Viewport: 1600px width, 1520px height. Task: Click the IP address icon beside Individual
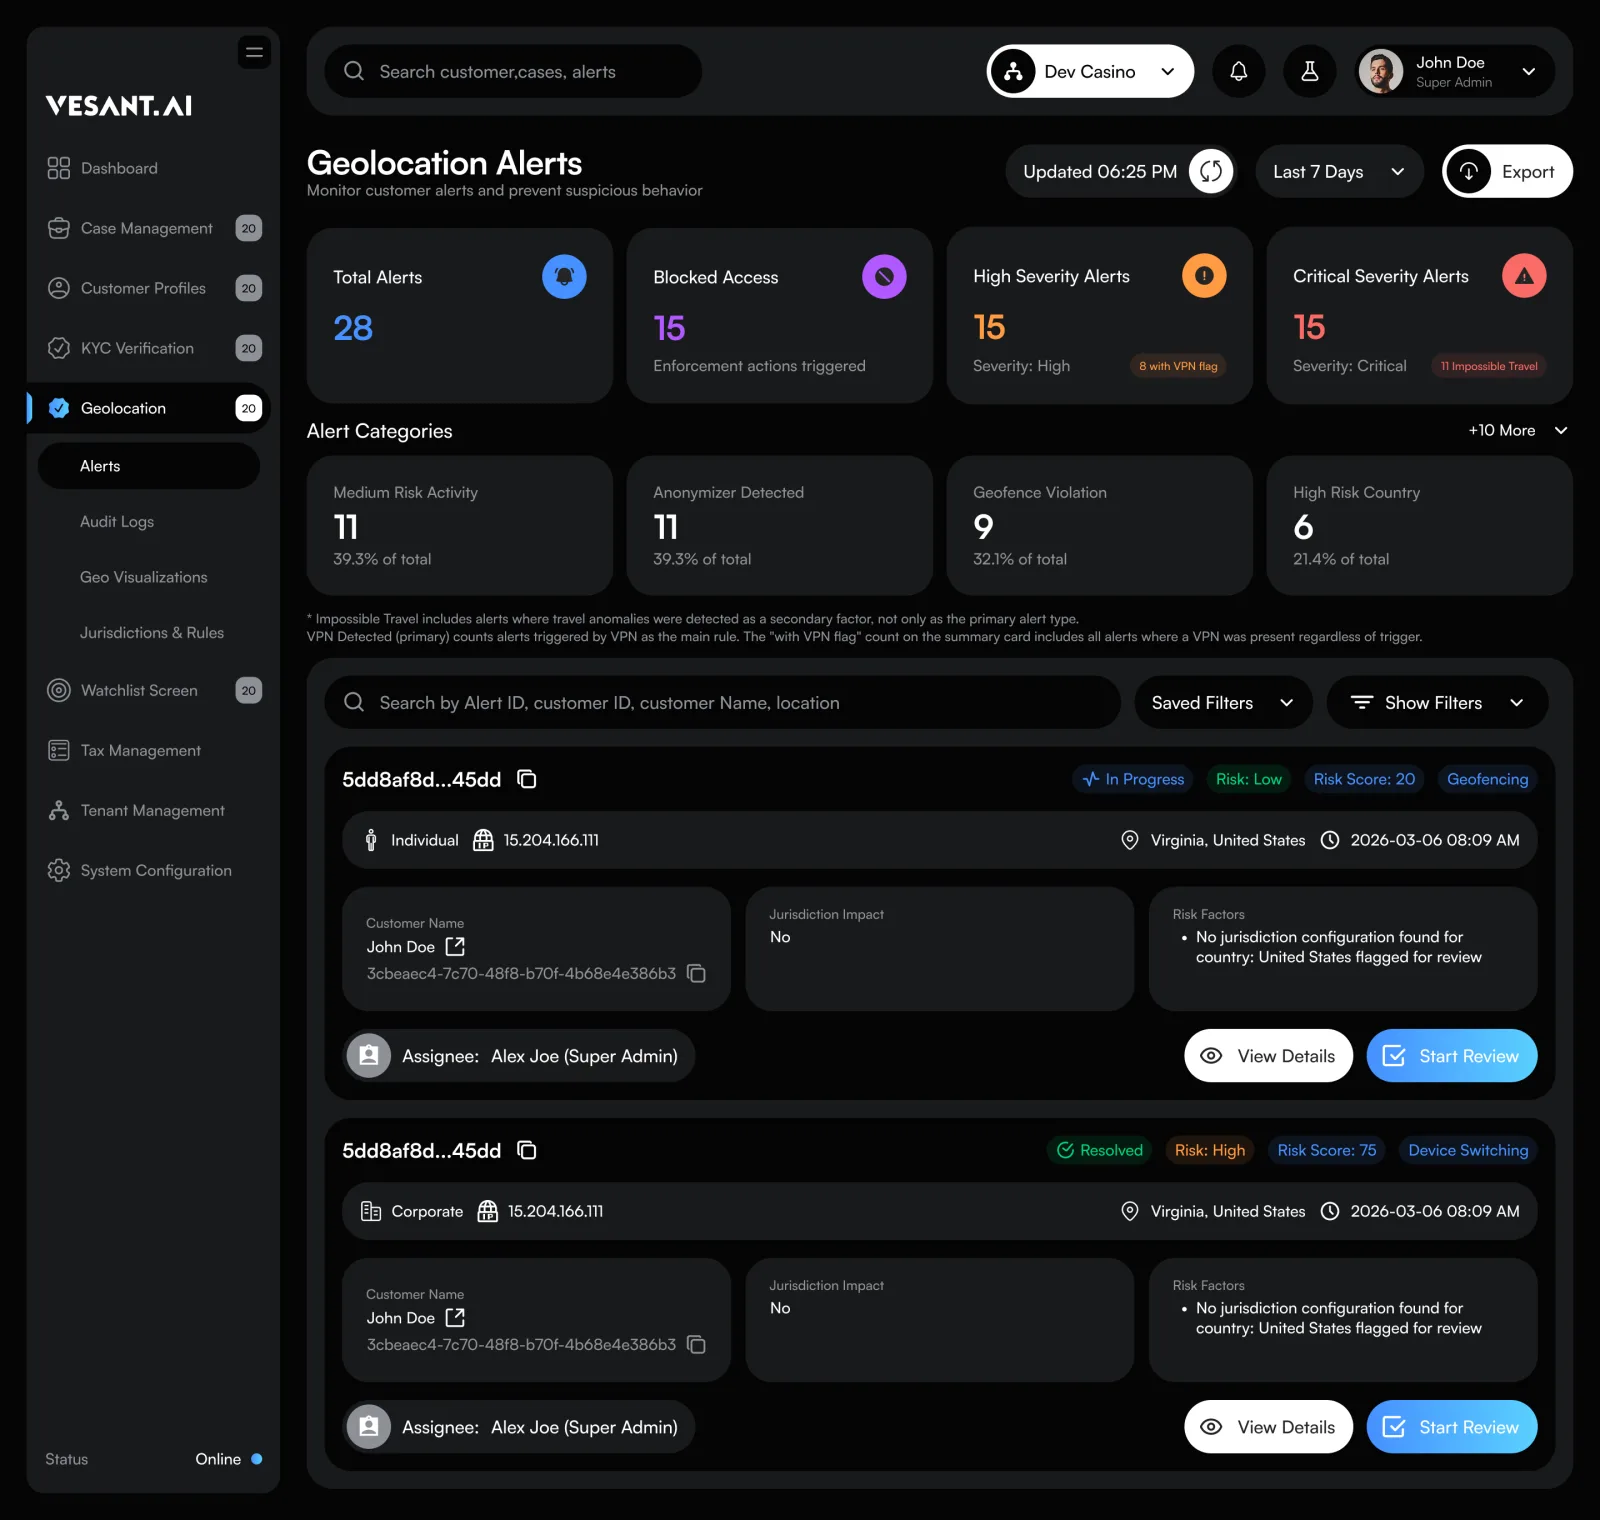point(483,840)
